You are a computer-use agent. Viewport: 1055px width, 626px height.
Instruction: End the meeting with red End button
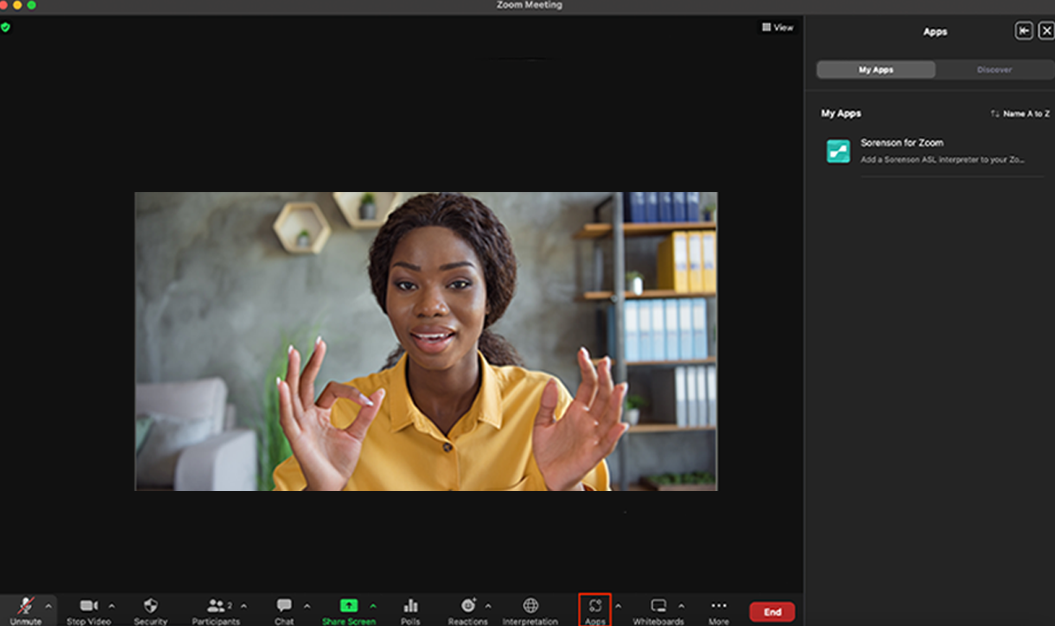772,612
